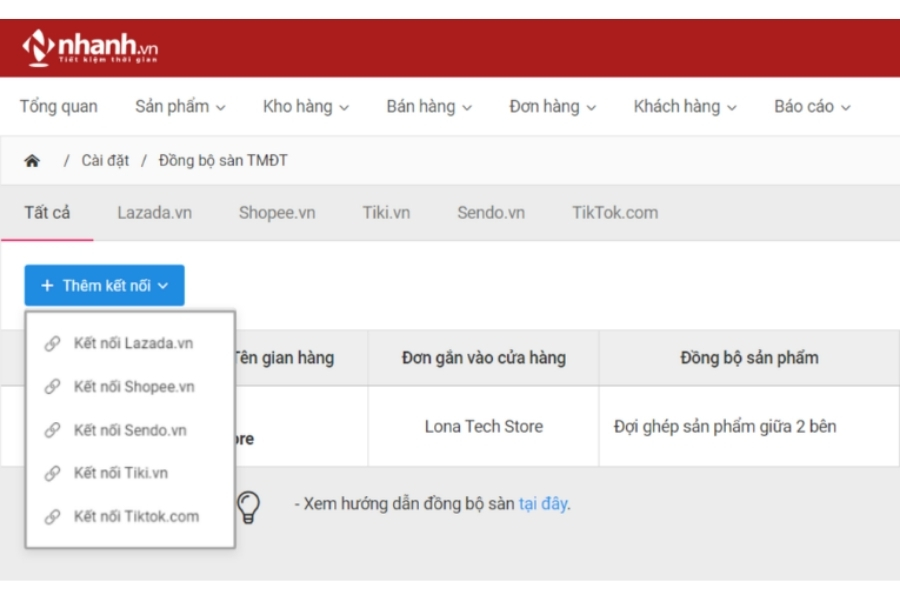Screen dimensions: 900x600
Task: Click the nhanh.vn logo
Action: [x=90, y=48]
